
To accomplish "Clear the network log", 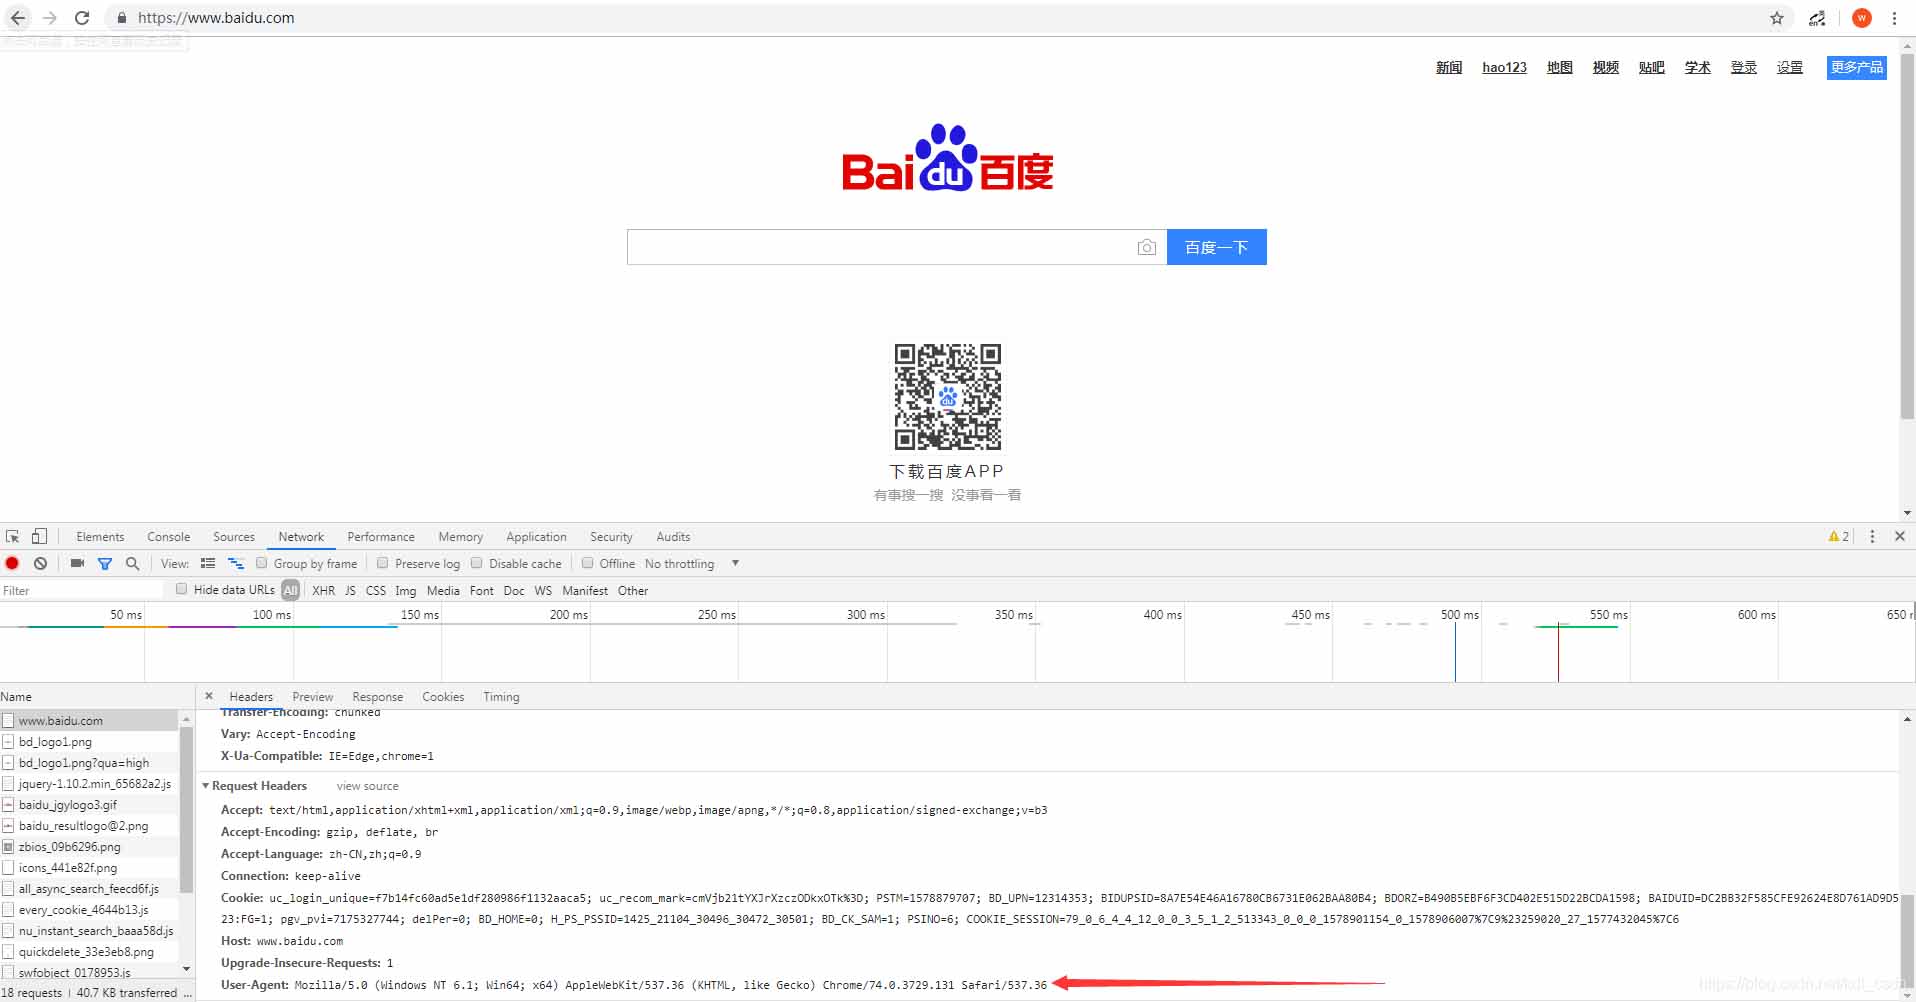I will point(40,564).
